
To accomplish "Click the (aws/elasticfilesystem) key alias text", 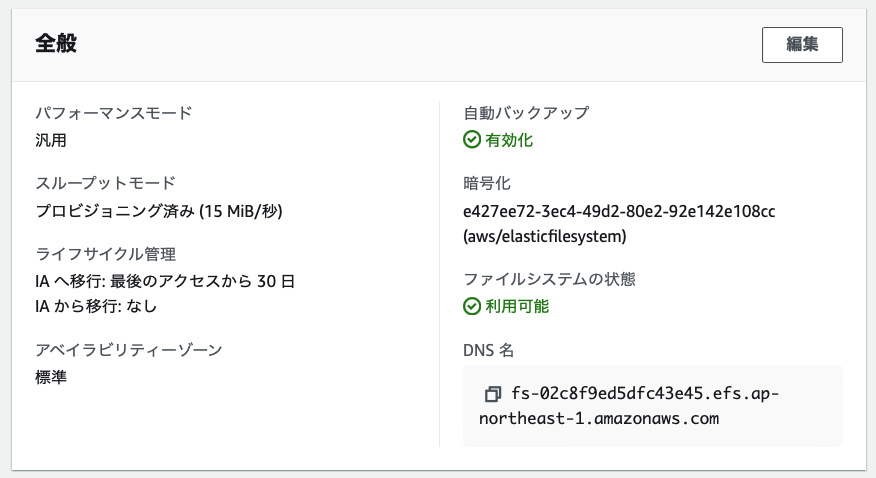I will click(545, 237).
